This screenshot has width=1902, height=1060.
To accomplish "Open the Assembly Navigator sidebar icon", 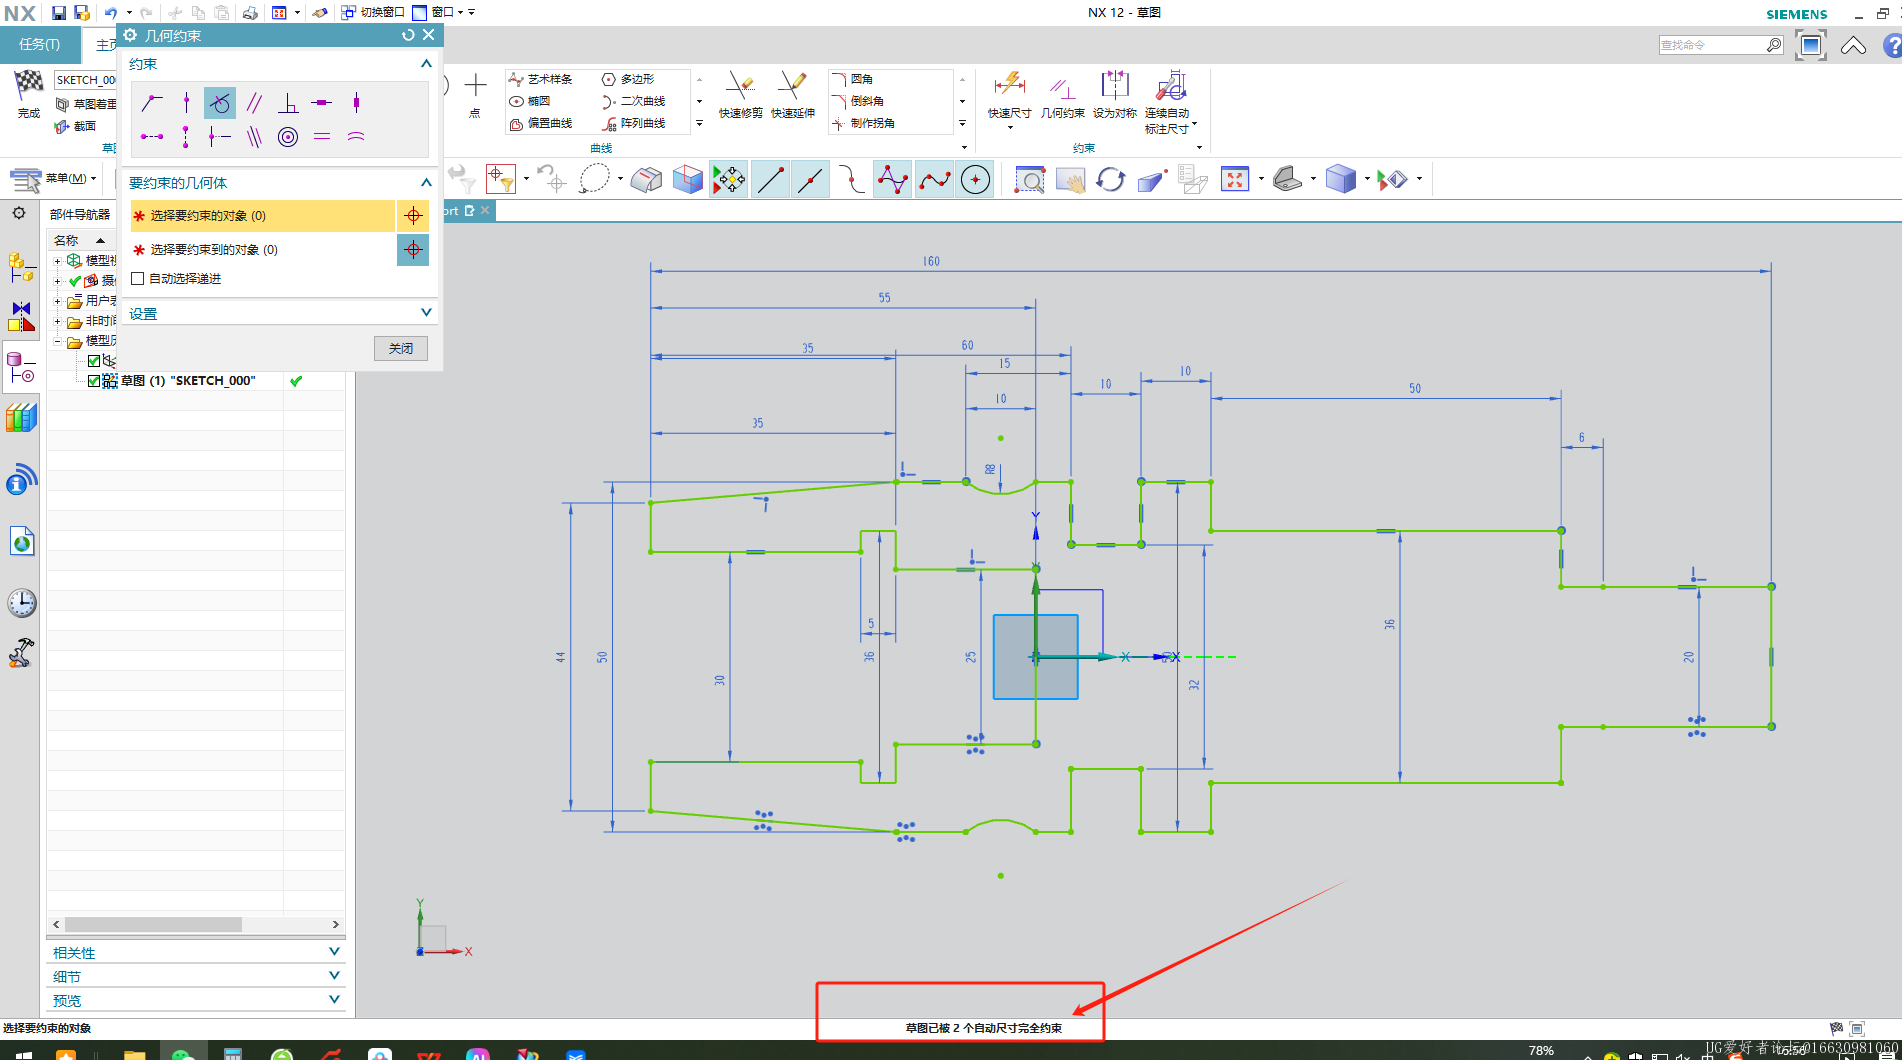I will (x=21, y=268).
